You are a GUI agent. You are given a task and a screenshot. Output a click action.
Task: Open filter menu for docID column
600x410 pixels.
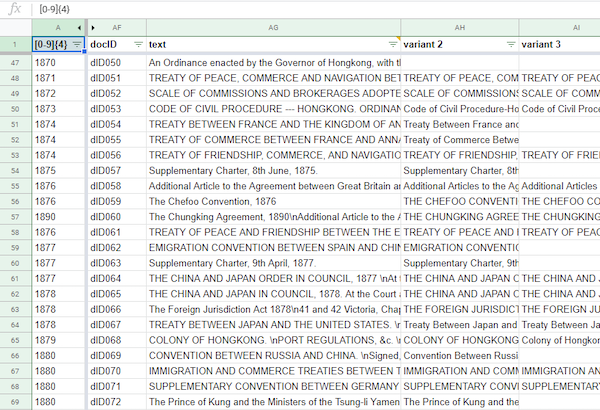click(138, 44)
